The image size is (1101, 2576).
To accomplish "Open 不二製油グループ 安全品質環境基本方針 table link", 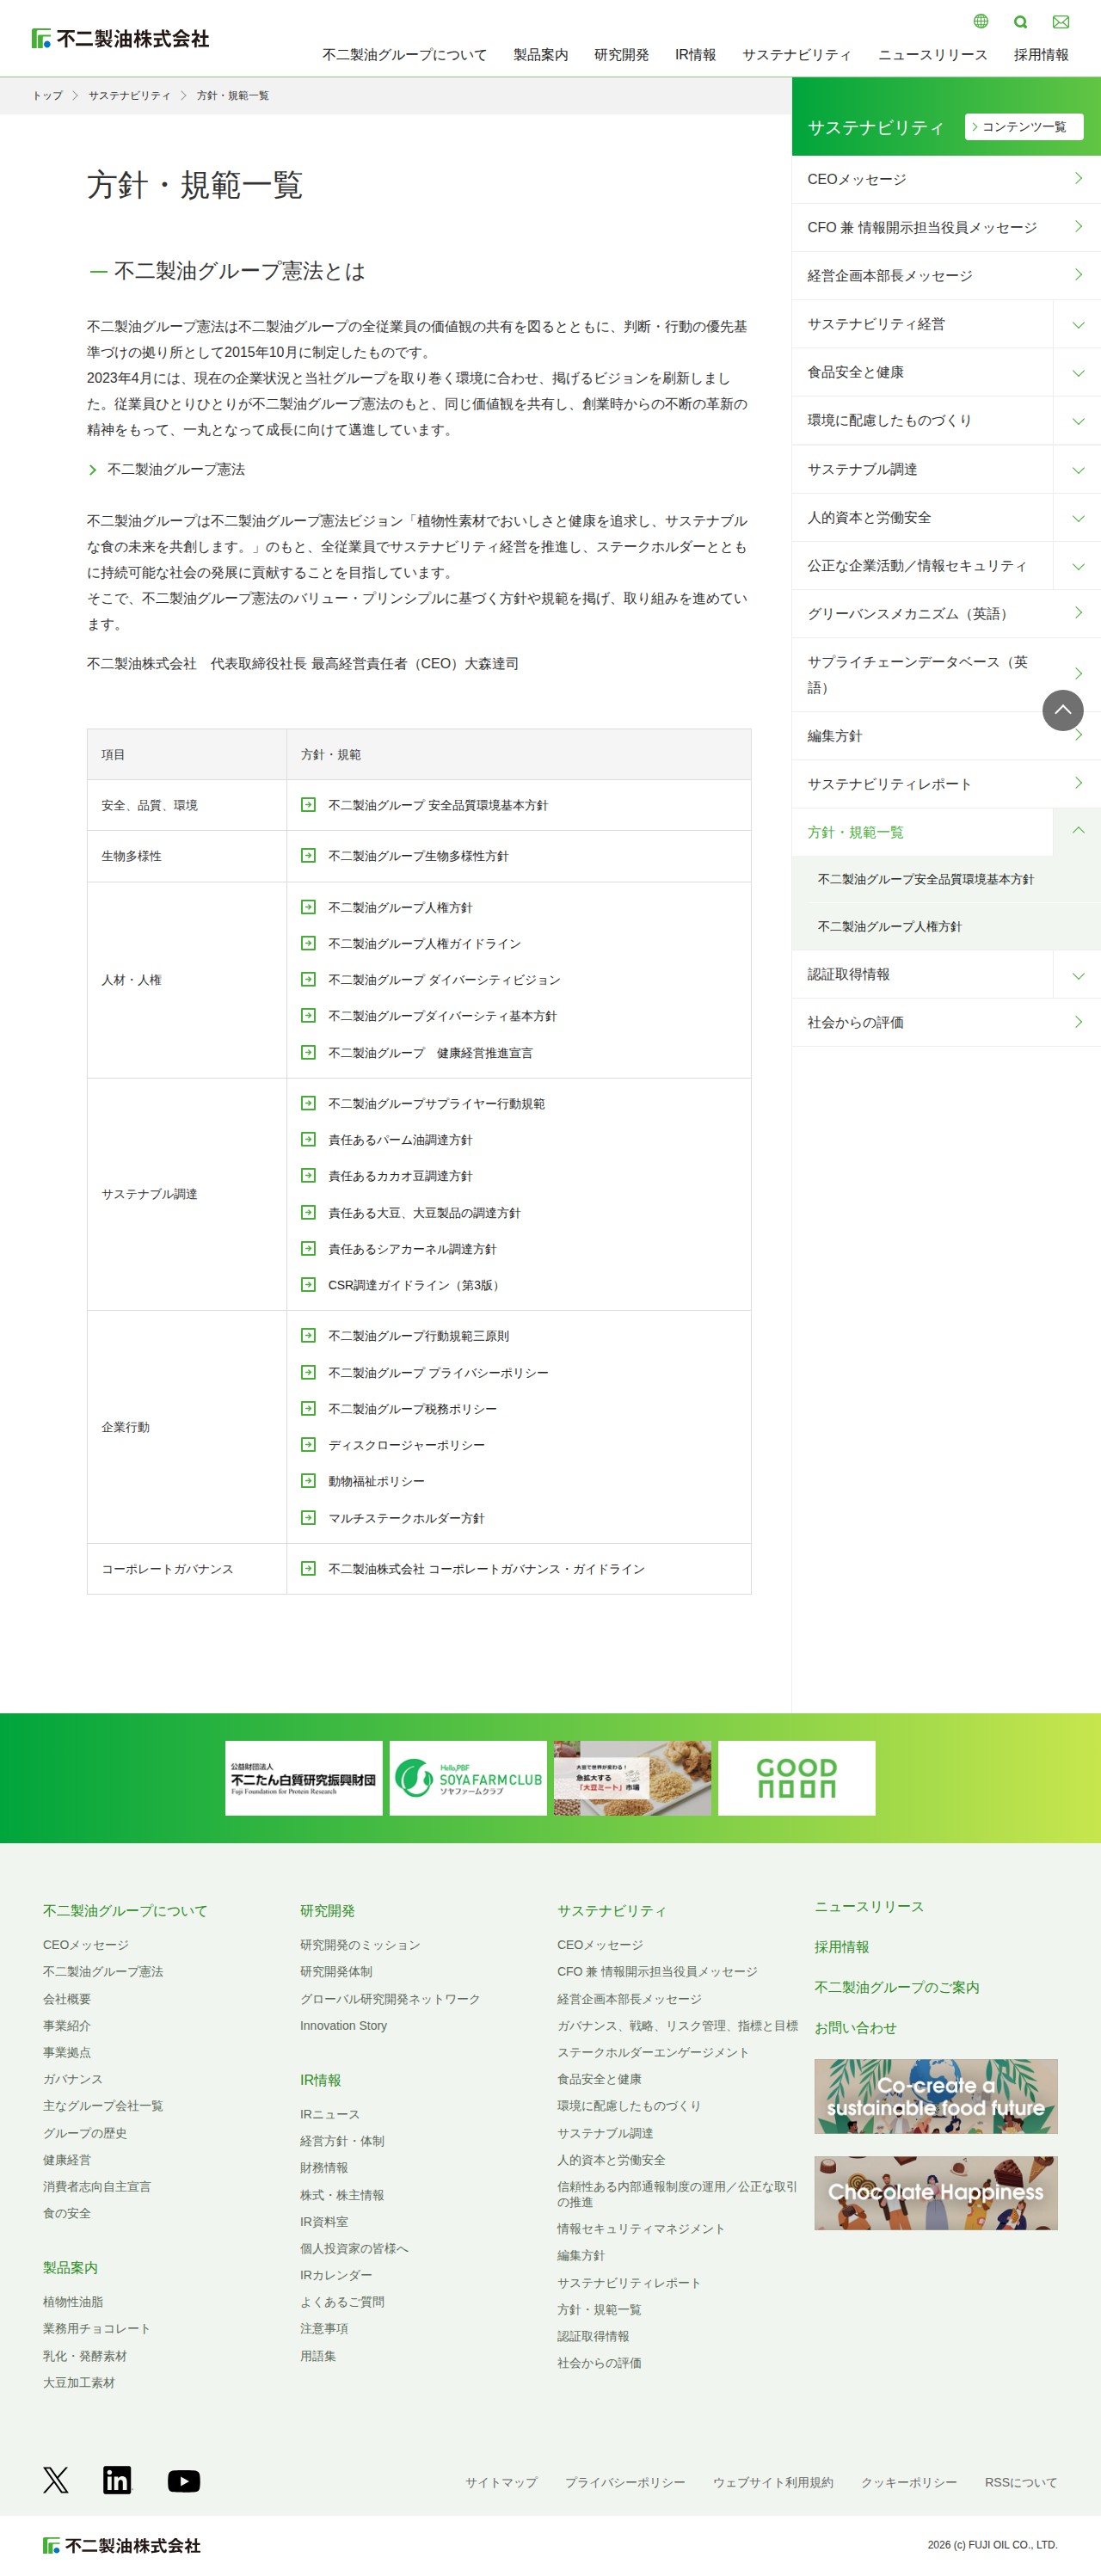I will 437,805.
